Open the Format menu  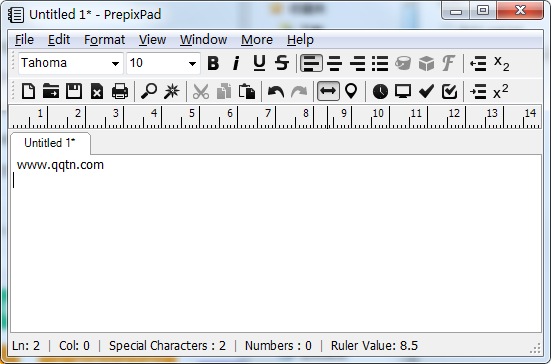(104, 40)
